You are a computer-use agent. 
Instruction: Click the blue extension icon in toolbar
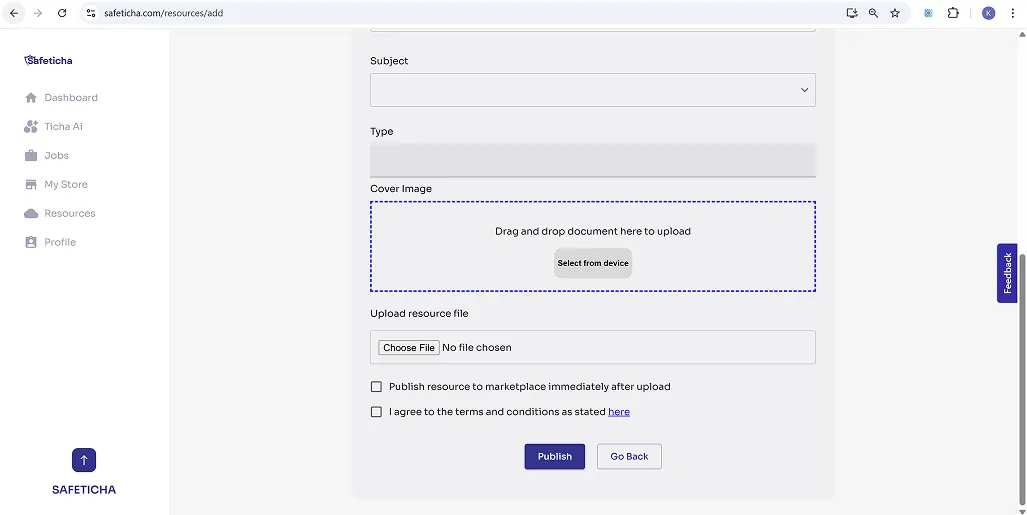coord(928,13)
